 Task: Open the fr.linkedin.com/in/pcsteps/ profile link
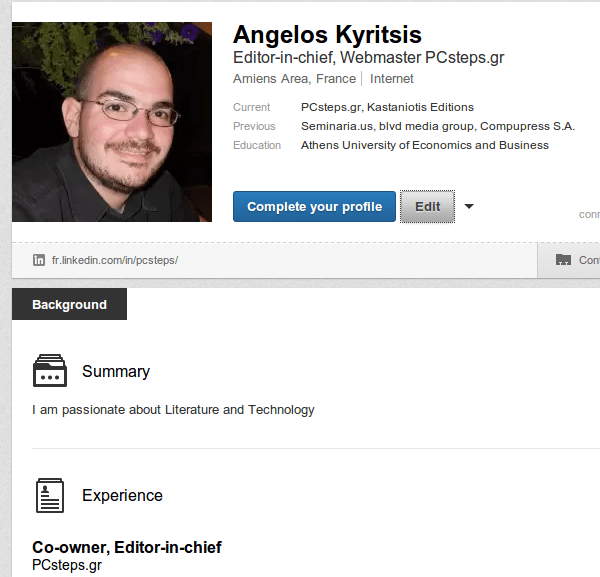[x=115, y=260]
